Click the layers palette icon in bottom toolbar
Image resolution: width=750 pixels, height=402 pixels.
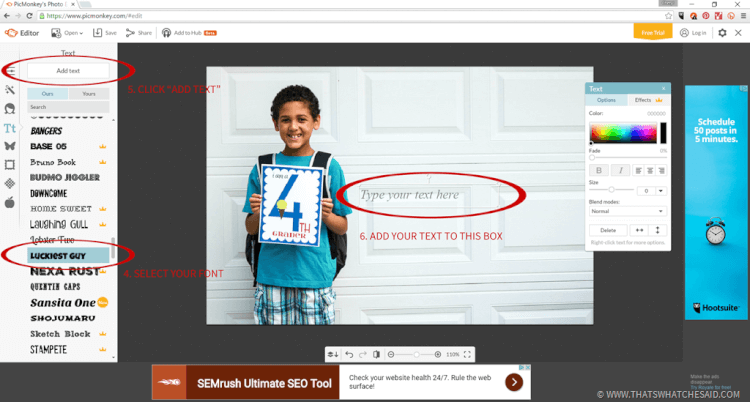(333, 354)
